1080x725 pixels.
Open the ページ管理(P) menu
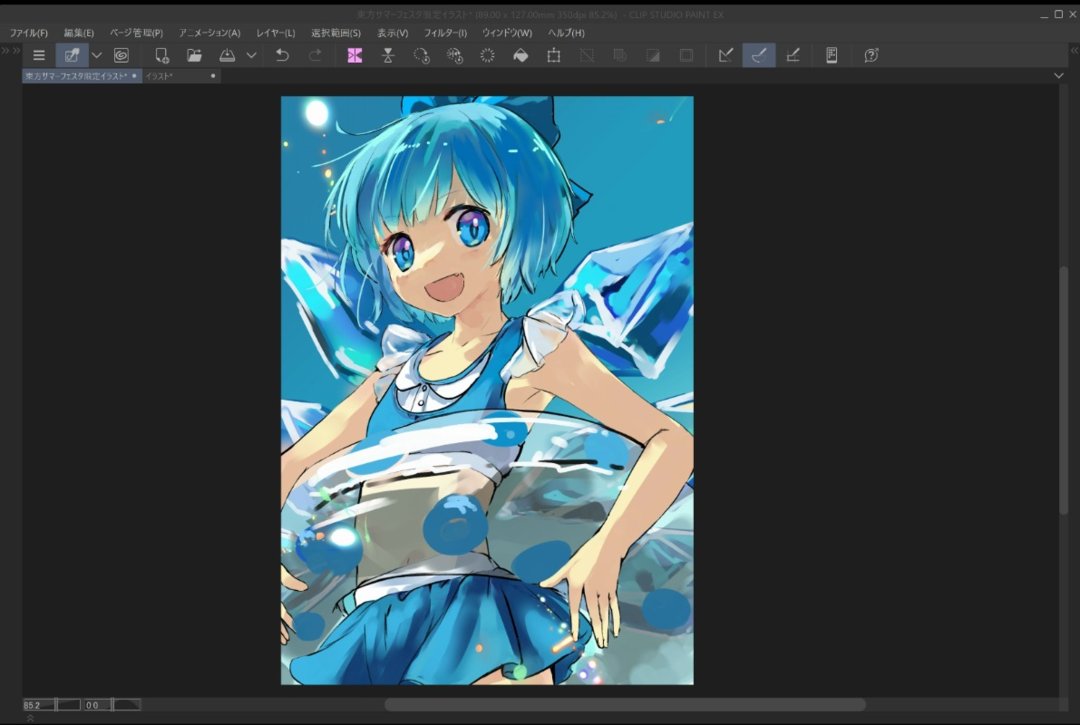[x=136, y=33]
